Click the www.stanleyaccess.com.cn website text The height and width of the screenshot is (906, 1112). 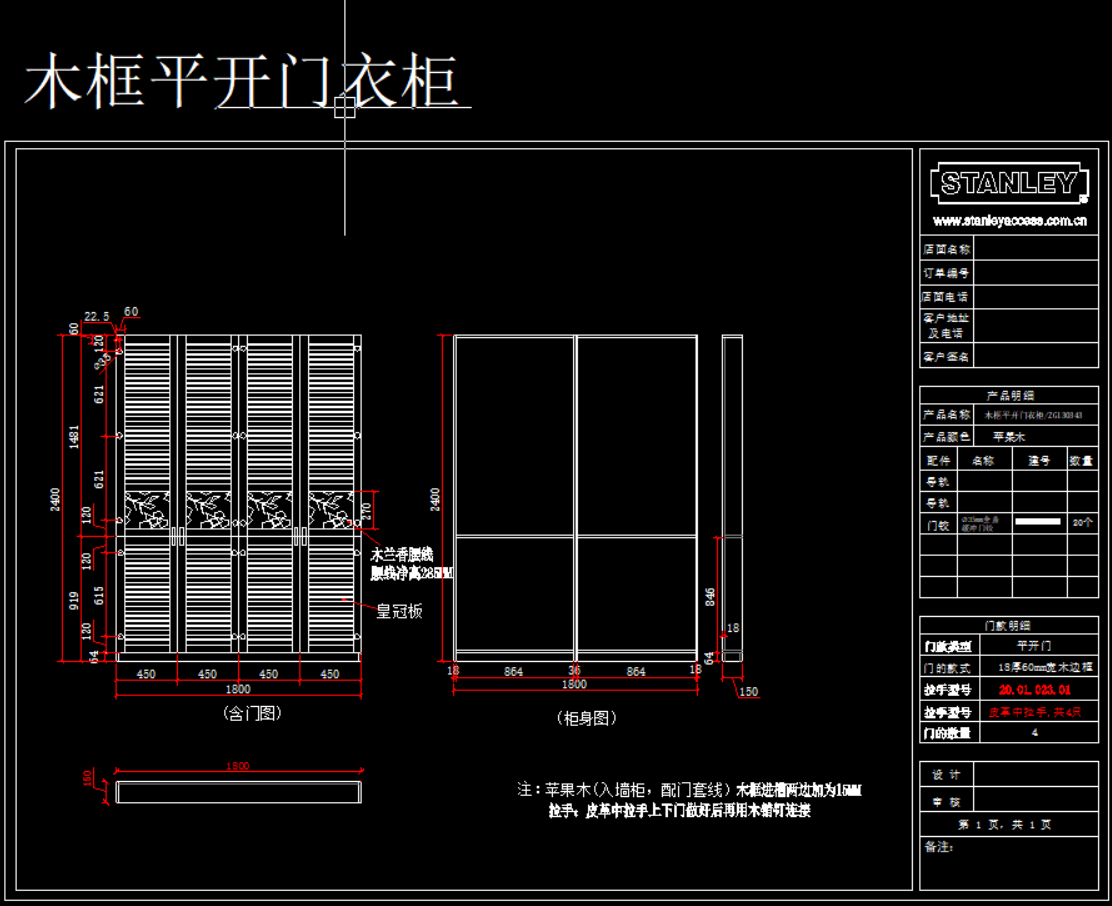[1008, 220]
